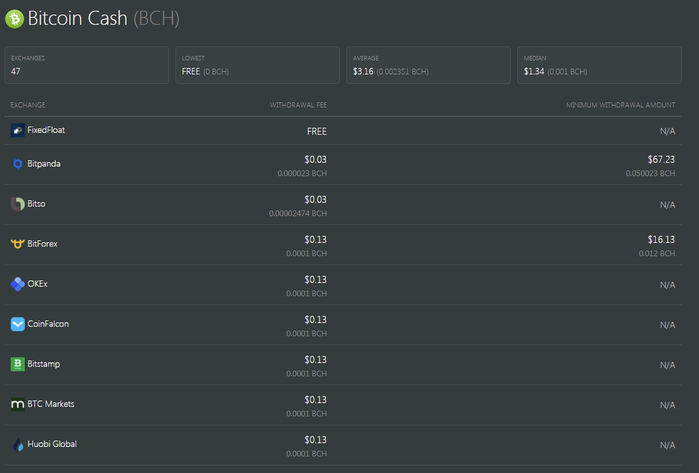Select the Average $3.16 stat card

428,65
